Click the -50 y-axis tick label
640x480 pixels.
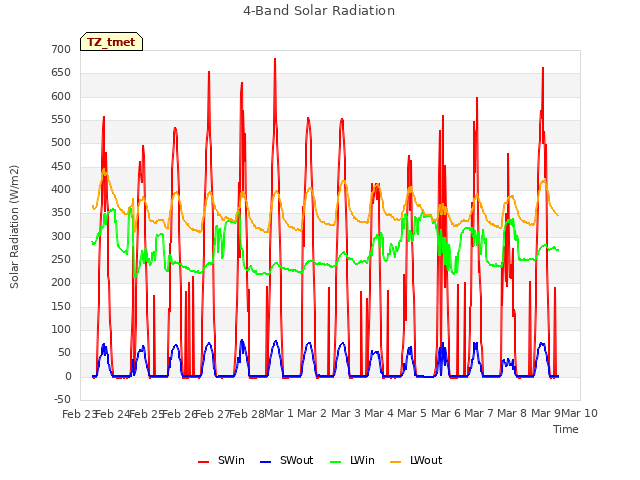[x=62, y=399]
